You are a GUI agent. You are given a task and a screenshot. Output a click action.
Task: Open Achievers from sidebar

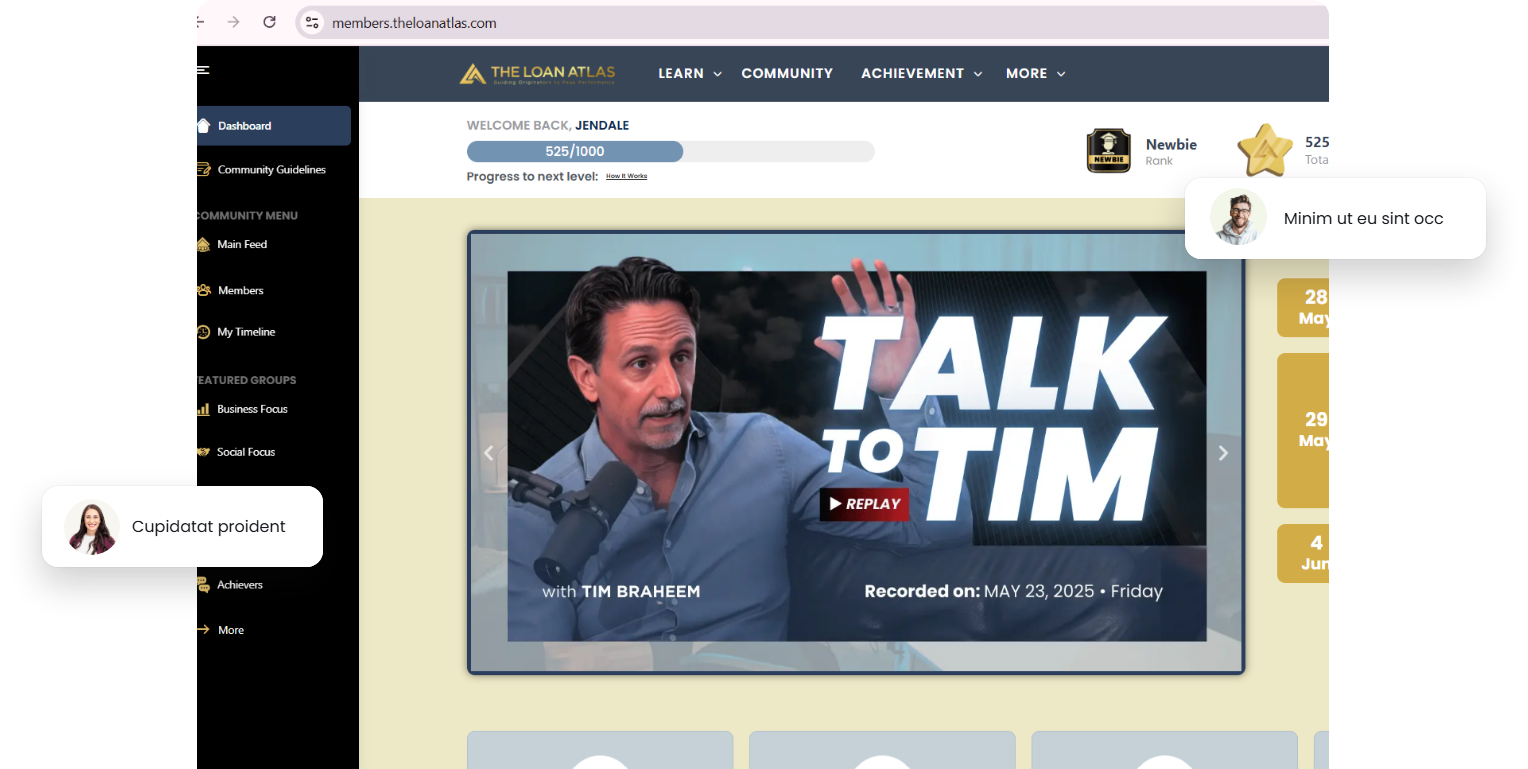[240, 585]
